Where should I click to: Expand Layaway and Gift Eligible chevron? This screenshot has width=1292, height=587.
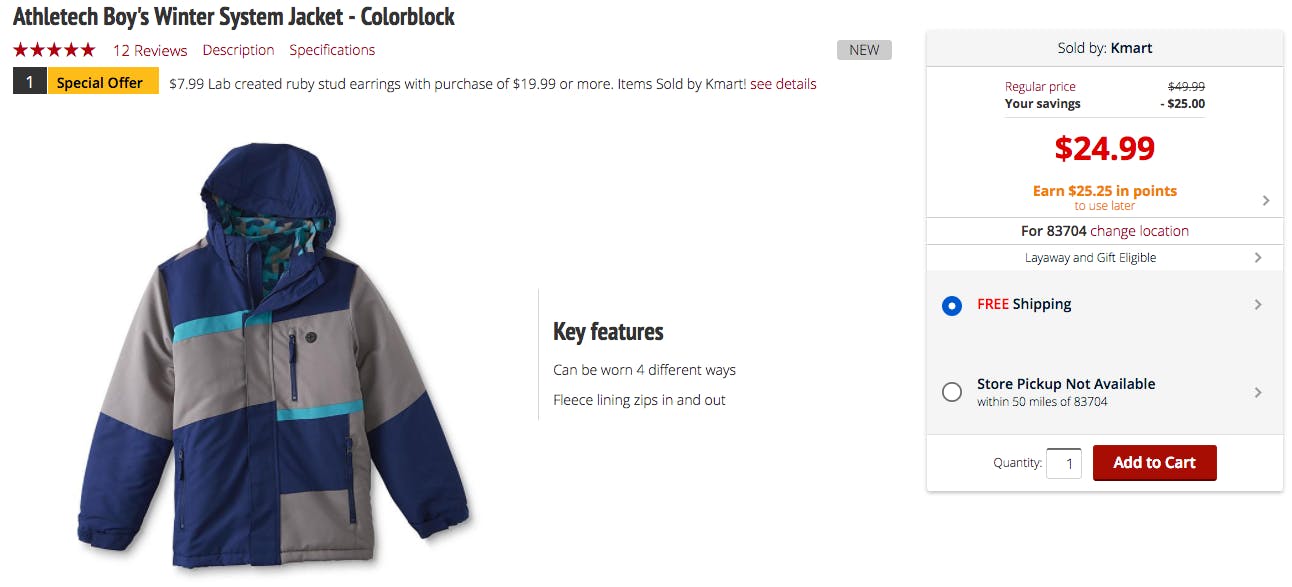[1258, 257]
